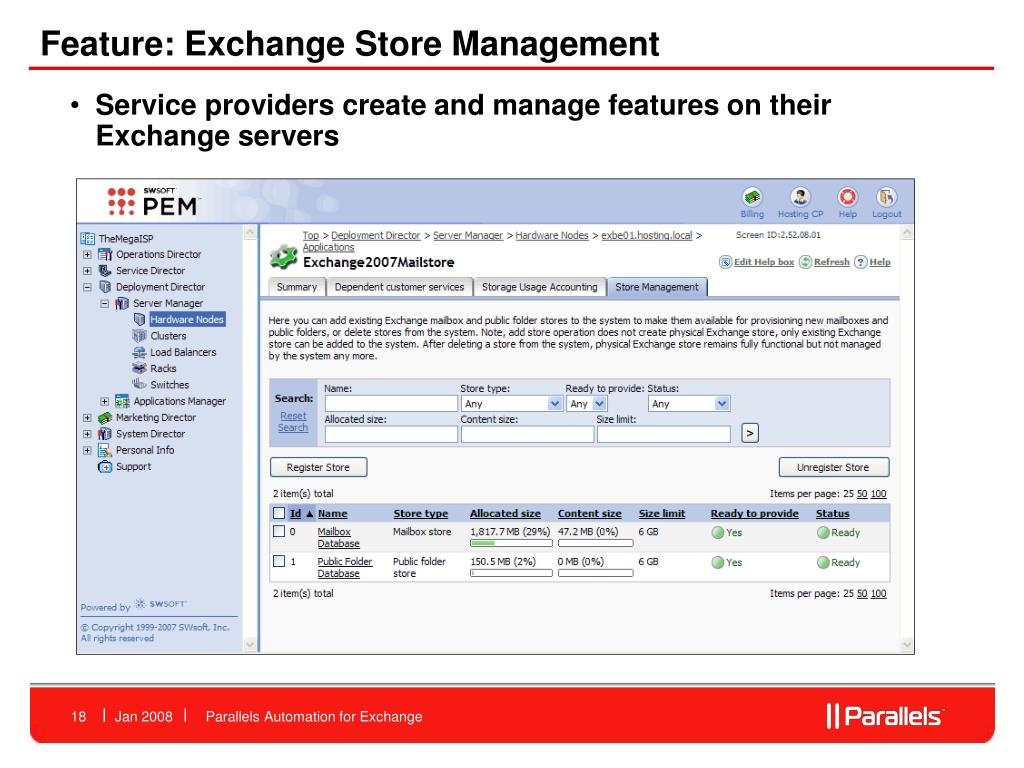The width and height of the screenshot is (1024, 768).
Task: Open the Hosting CP icon
Action: (x=800, y=197)
